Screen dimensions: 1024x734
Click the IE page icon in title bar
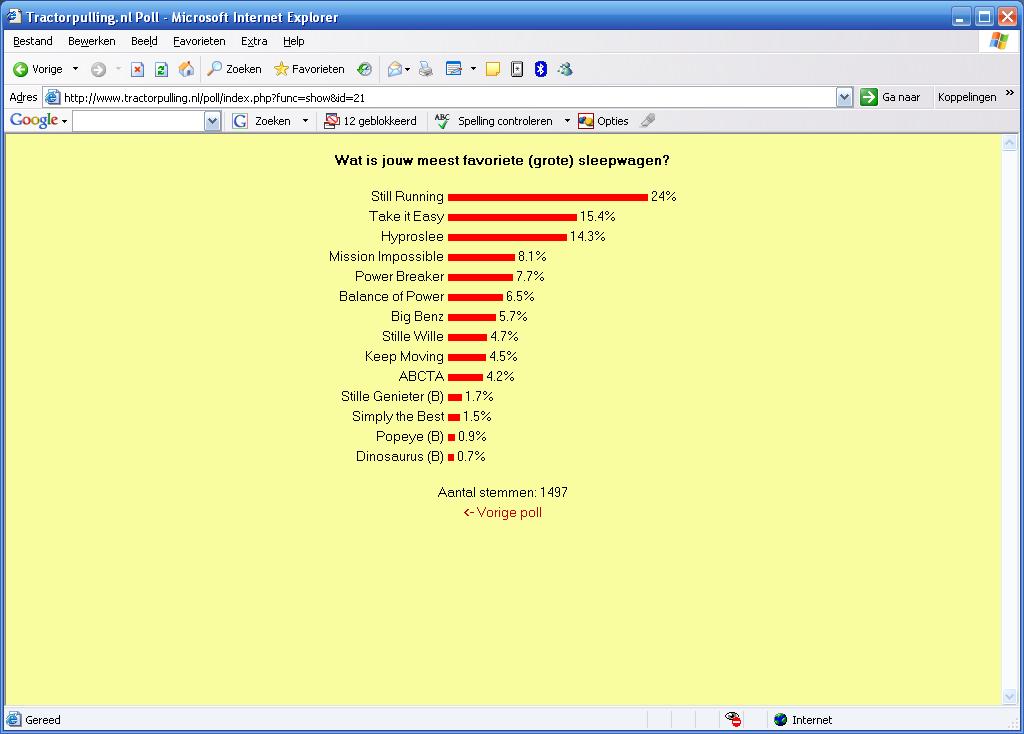14,16
